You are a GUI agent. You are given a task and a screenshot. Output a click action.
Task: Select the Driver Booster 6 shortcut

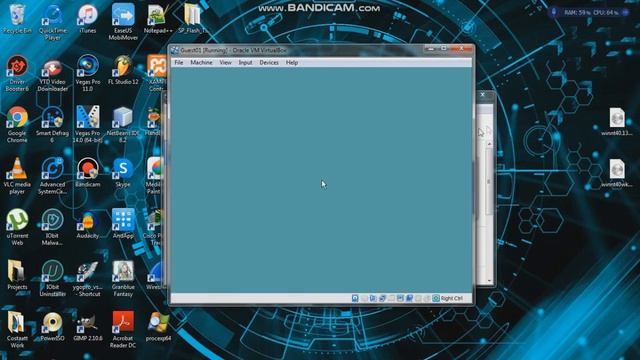pos(17,73)
